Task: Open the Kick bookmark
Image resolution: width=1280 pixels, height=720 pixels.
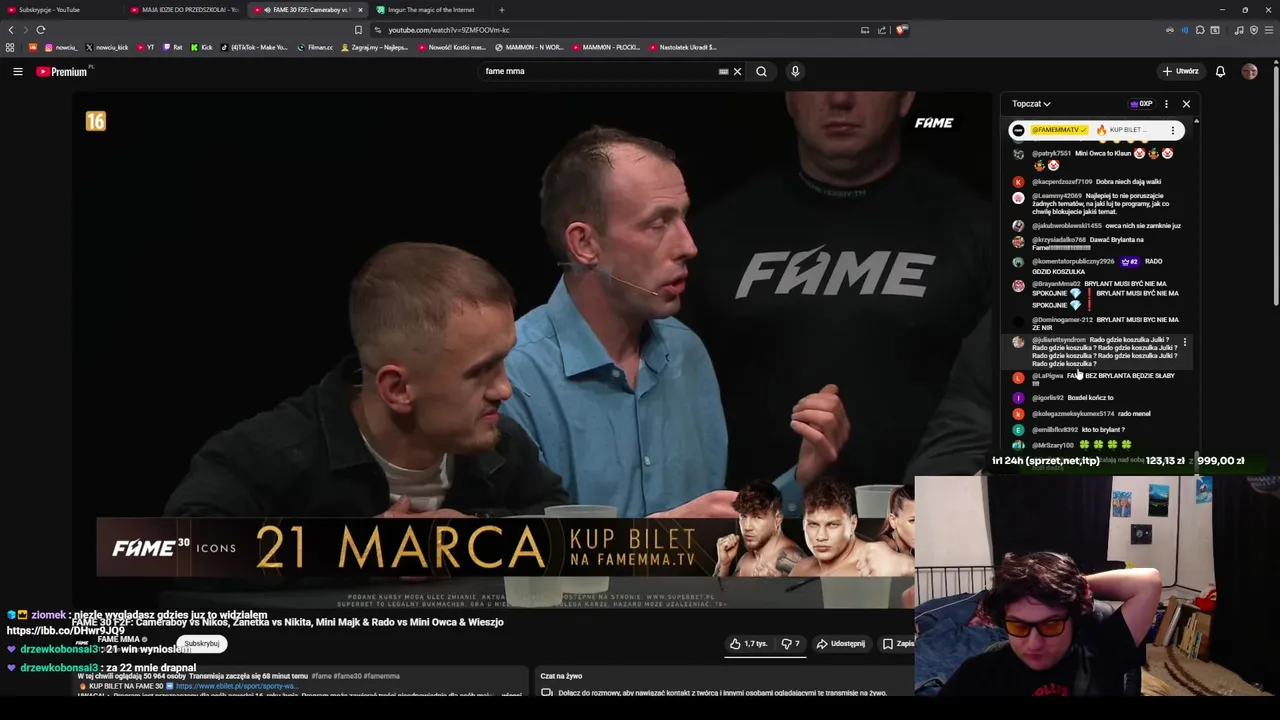Action: tap(201, 47)
